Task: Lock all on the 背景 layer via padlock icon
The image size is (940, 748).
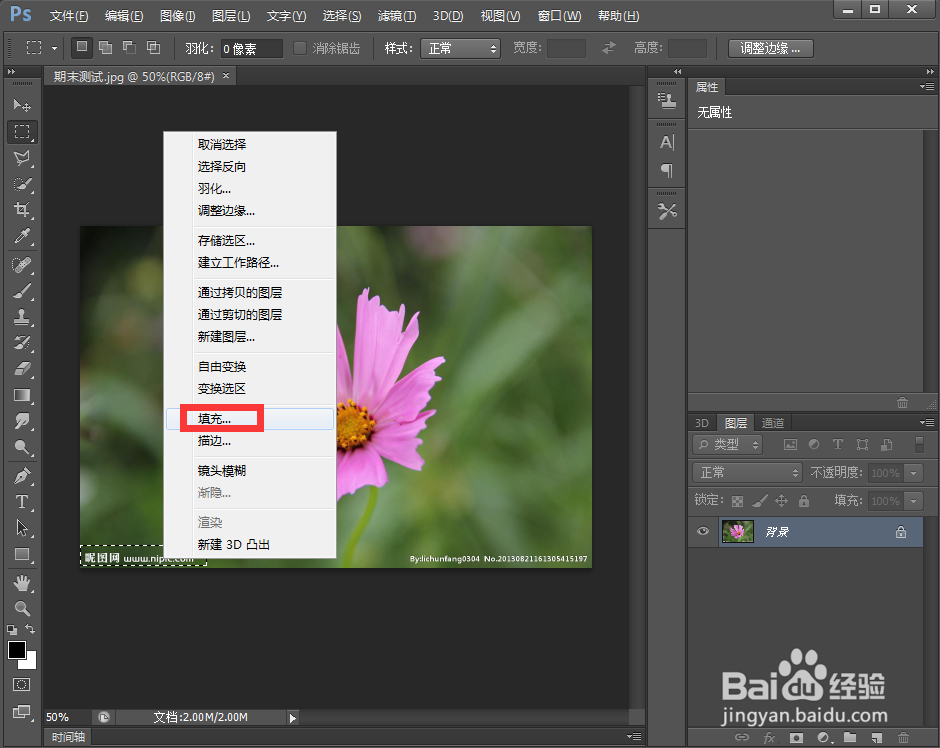Action: 806,500
